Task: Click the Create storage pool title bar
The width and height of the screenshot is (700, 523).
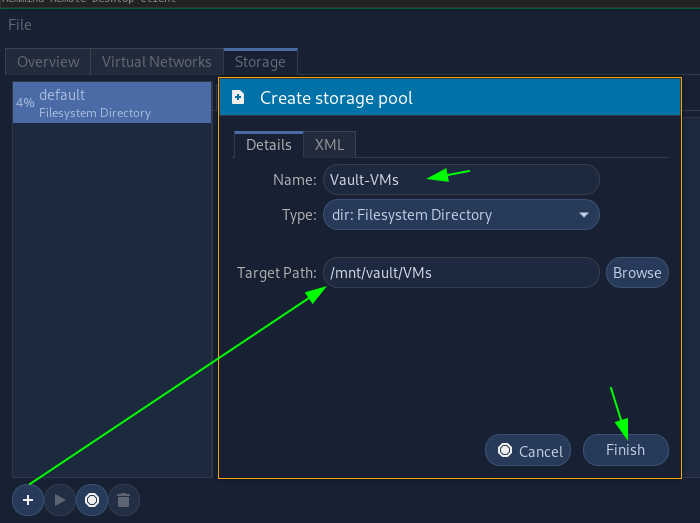Action: [x=450, y=98]
